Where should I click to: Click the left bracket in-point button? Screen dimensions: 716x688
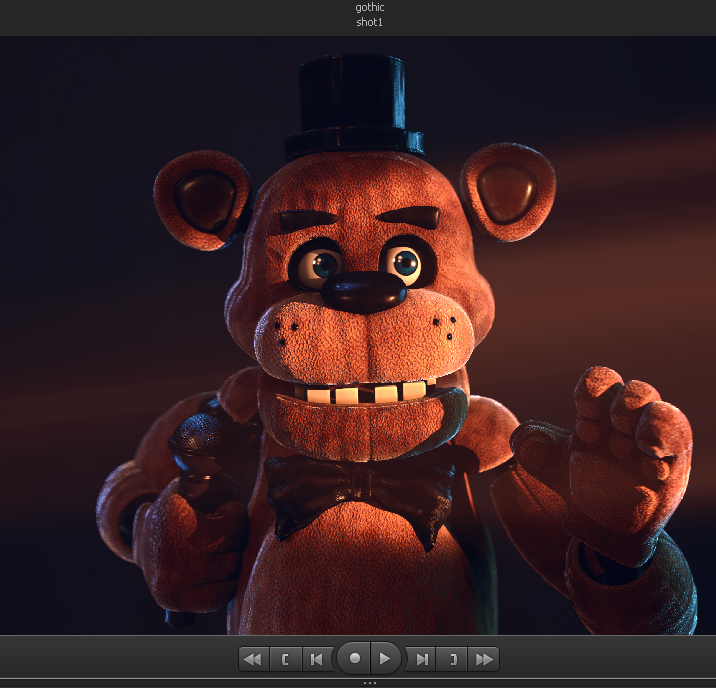(x=286, y=659)
